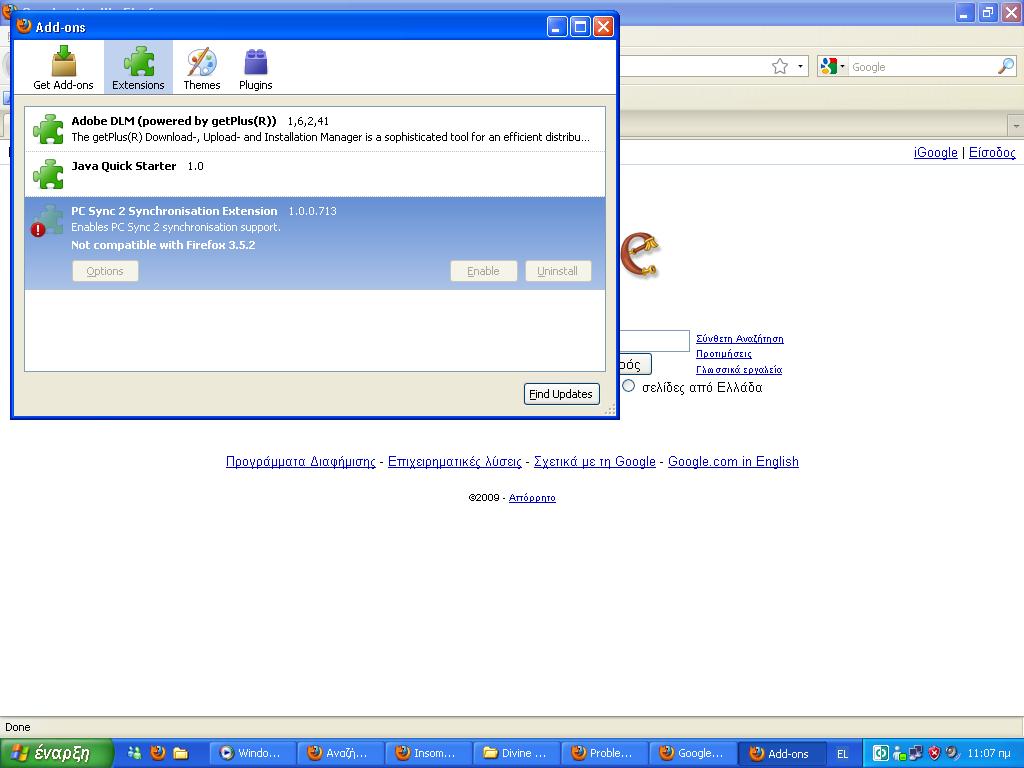Click the red incompatibility warning icon on PC Sync 2

coord(38,229)
